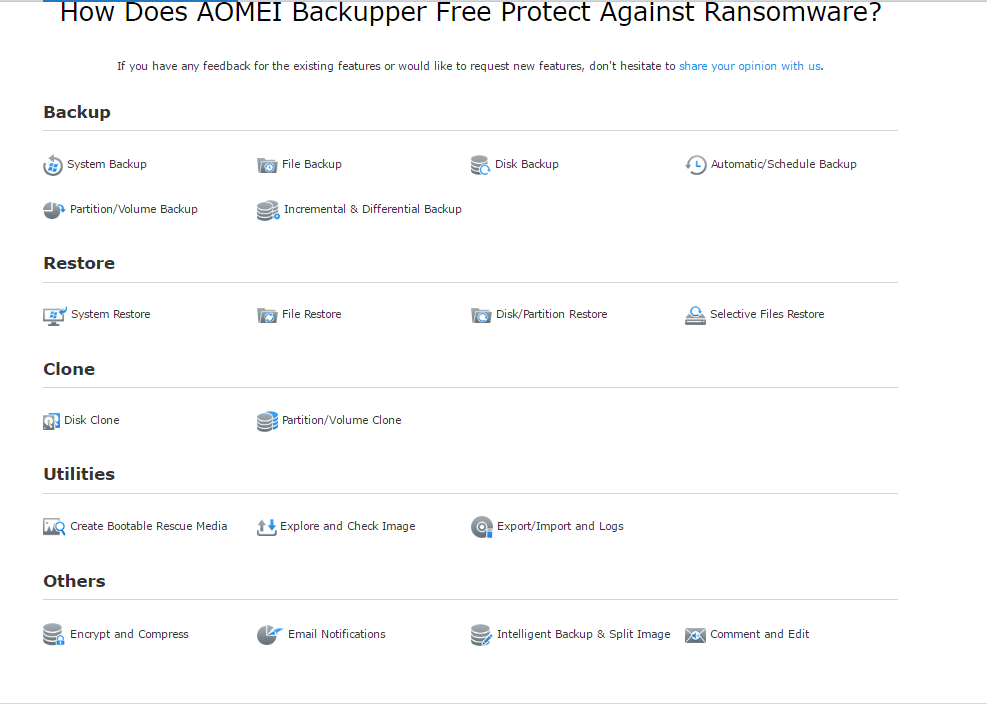This screenshot has width=987, height=711.
Task: Select Export/Import and Logs link
Action: [x=560, y=526]
